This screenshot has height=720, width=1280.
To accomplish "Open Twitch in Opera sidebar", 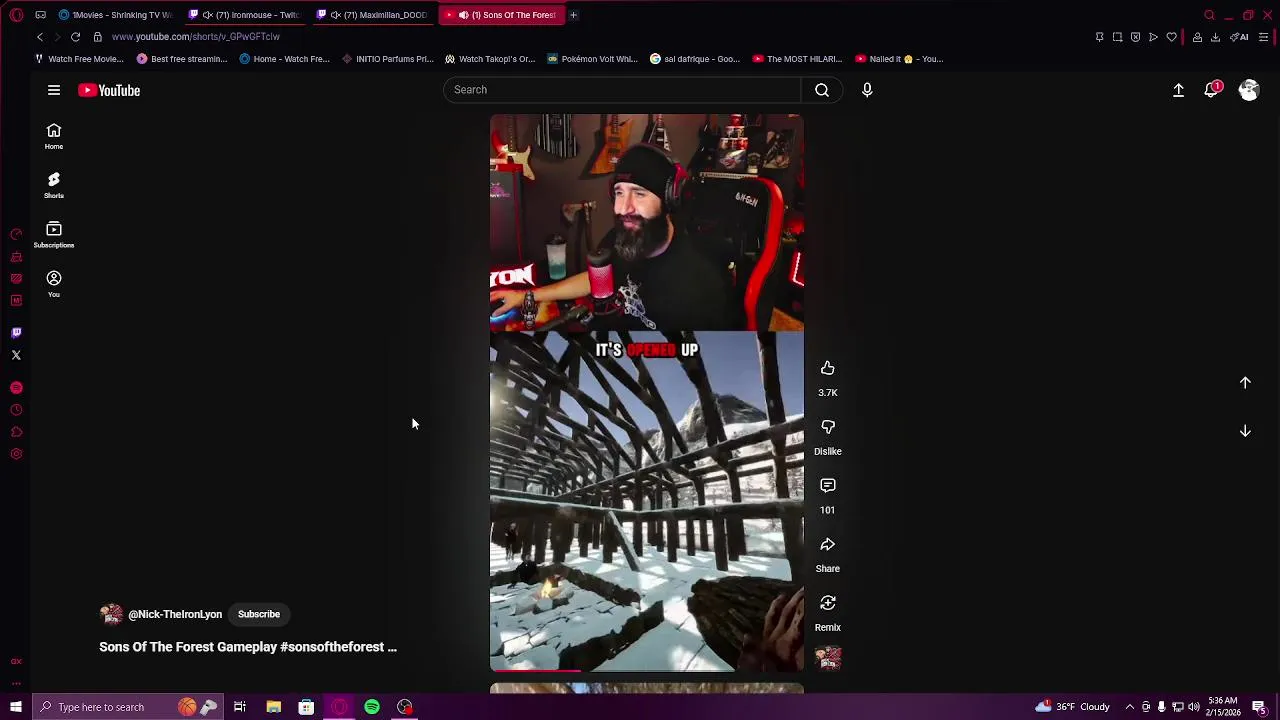I will pyautogui.click(x=16, y=332).
